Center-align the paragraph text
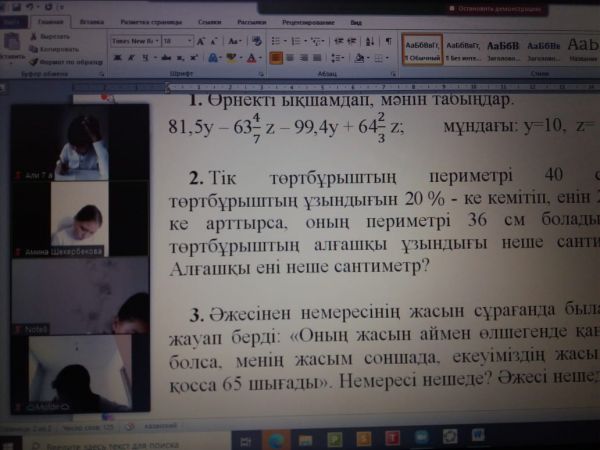Viewport: 600px width, 450px height. pyautogui.click(x=290, y=58)
